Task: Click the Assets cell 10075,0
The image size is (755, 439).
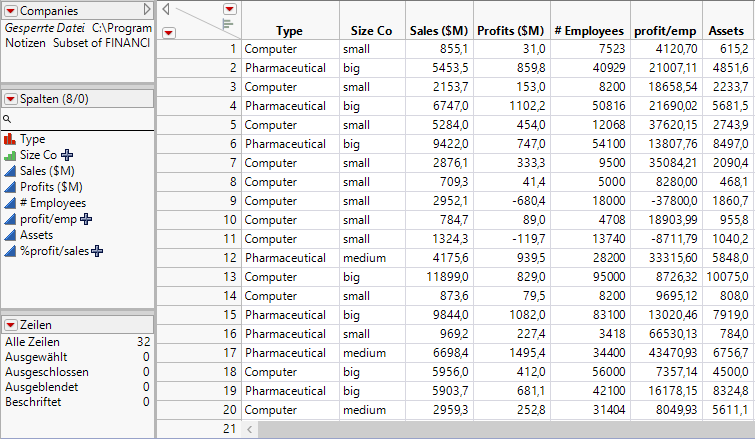Action: coord(727,277)
